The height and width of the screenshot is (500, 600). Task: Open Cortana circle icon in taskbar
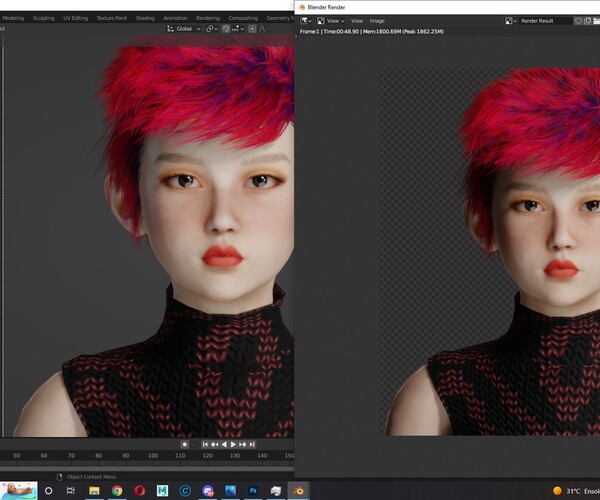(x=49, y=490)
